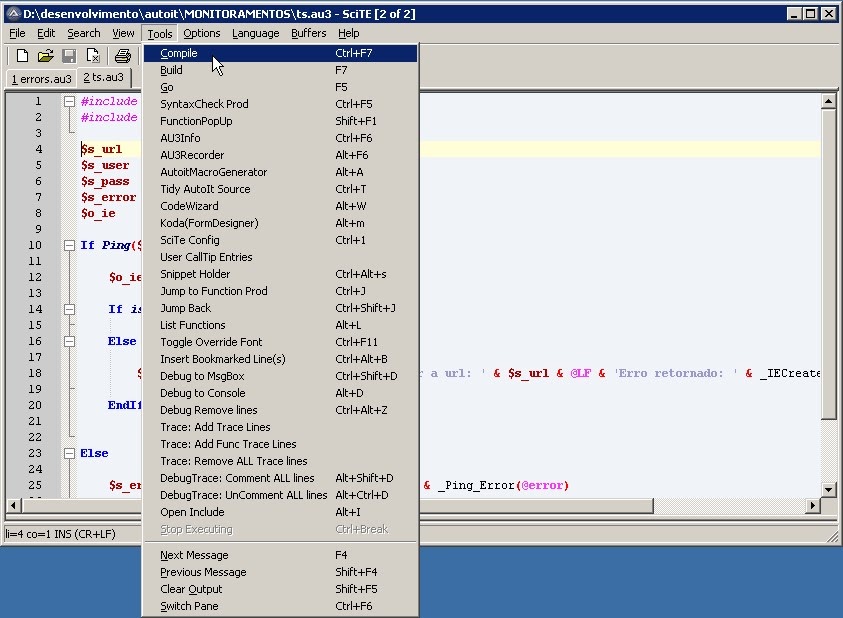Click vertical scrollbar down arrow
843x618 pixels.
click(828, 489)
